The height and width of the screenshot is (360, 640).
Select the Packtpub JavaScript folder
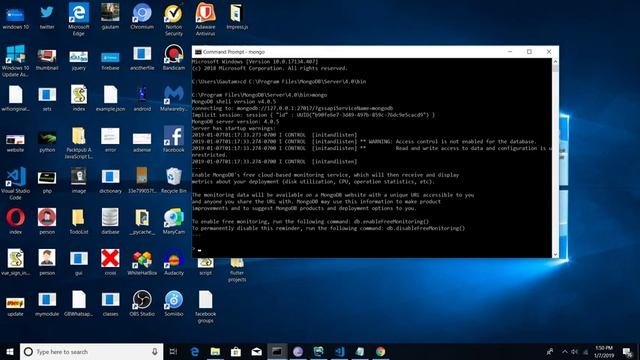coord(78,143)
